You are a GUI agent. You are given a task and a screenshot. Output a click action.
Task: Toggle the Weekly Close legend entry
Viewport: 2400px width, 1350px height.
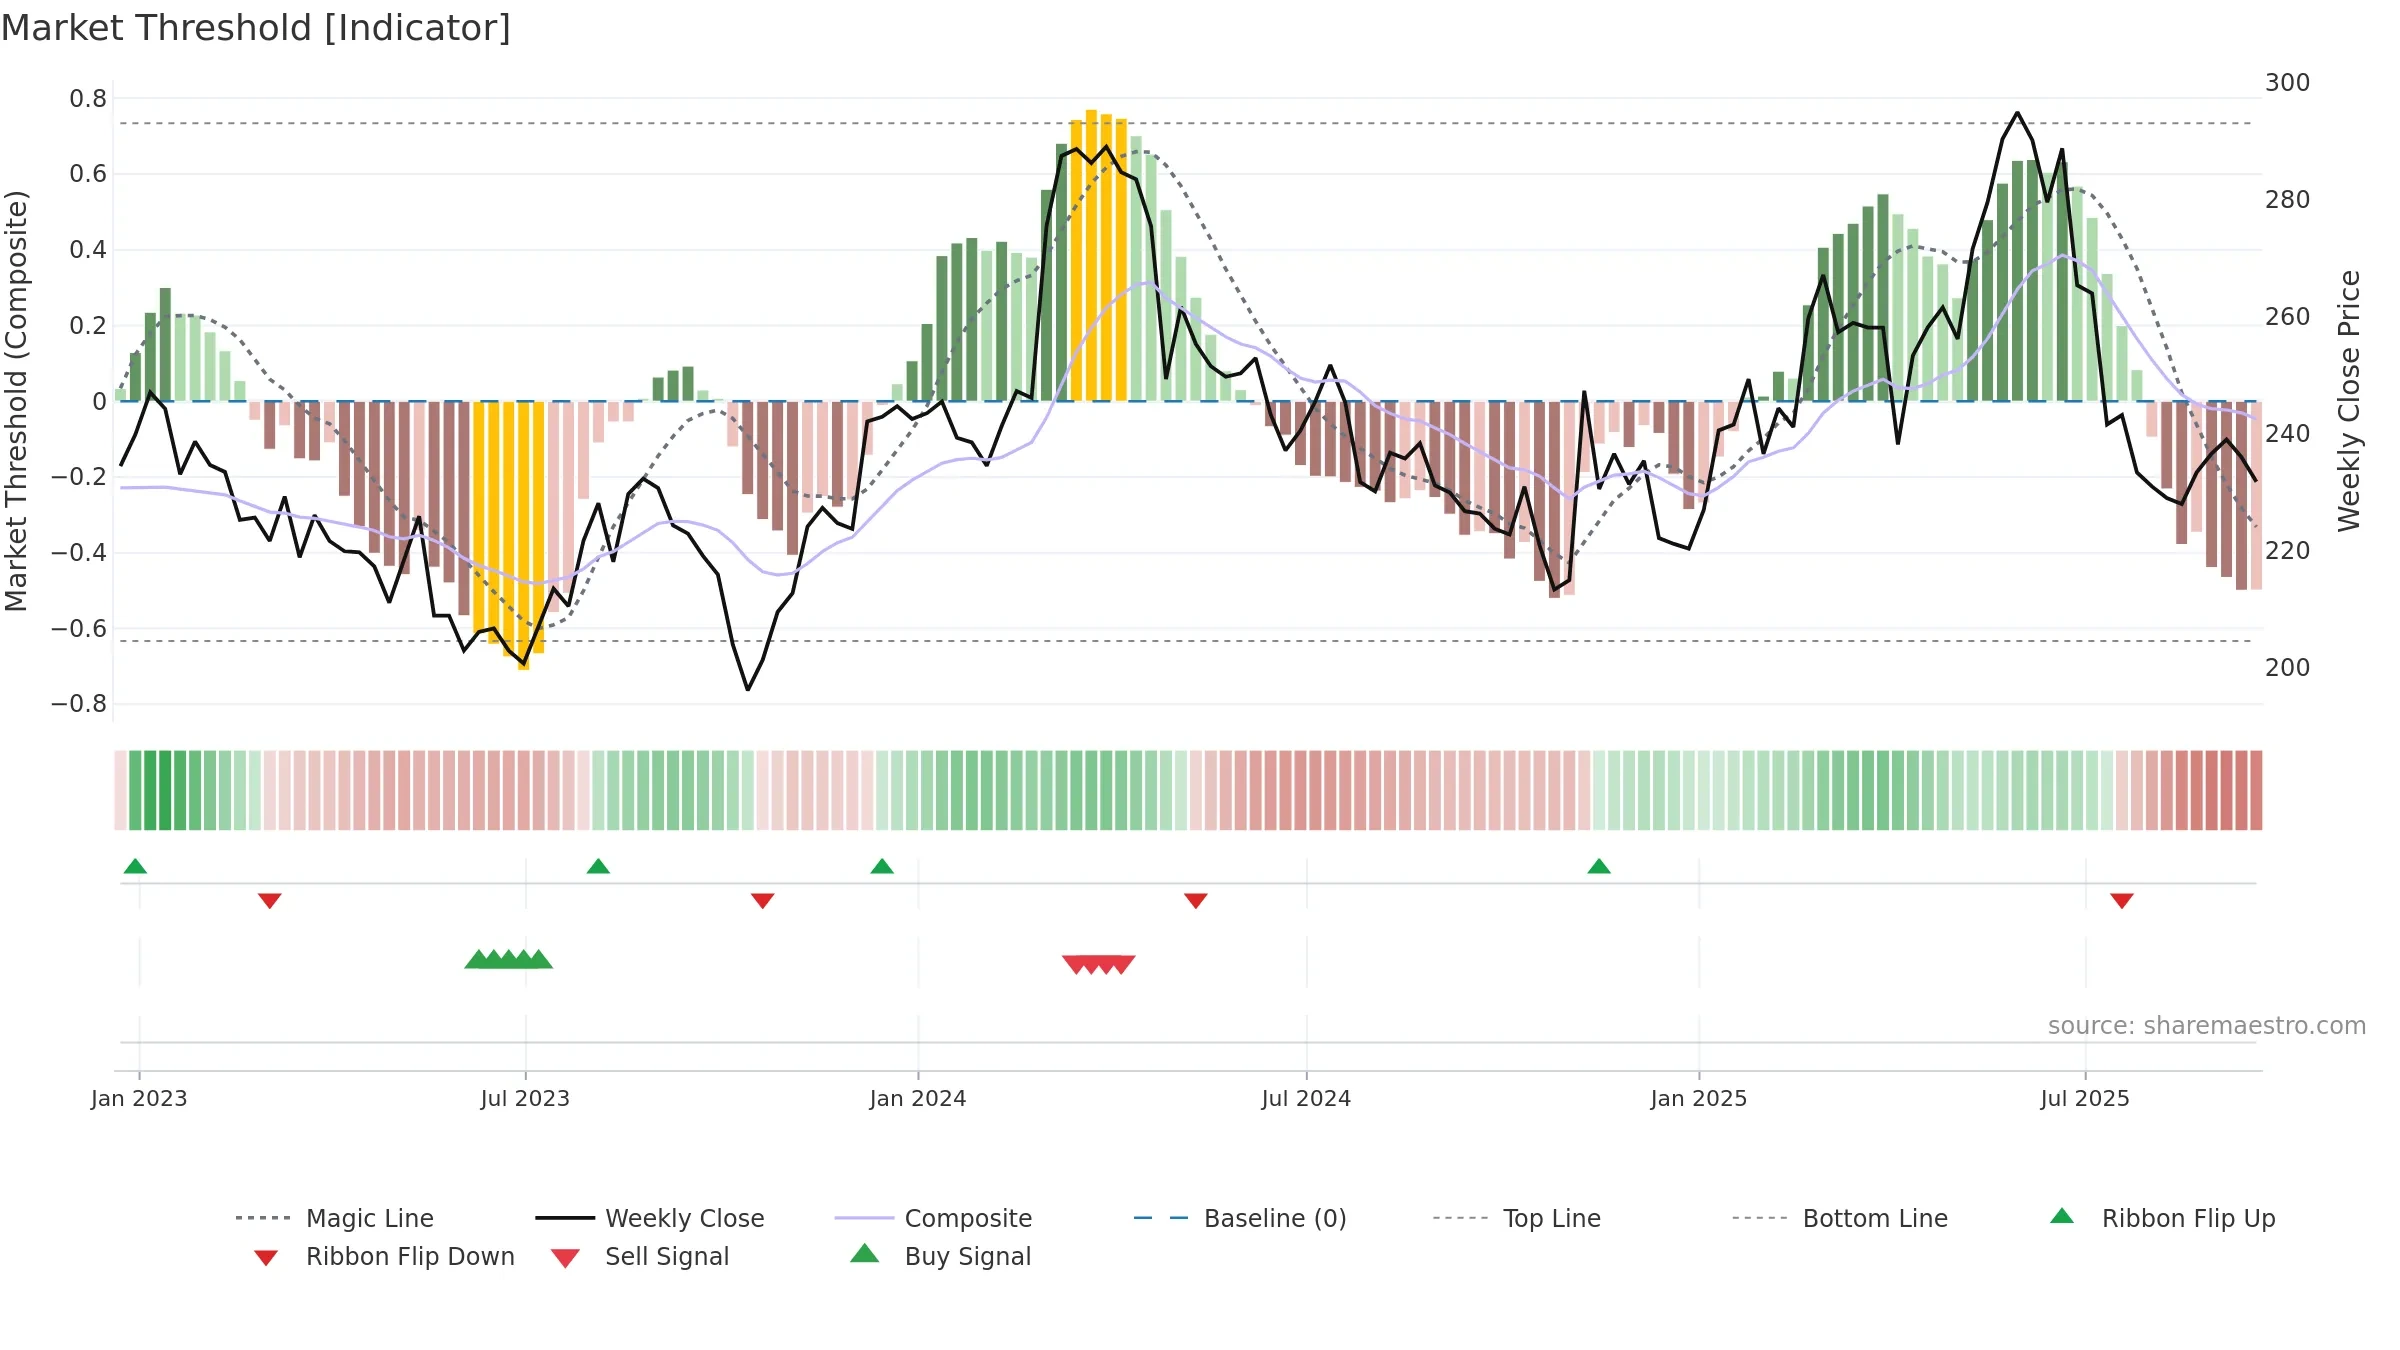(650, 1218)
